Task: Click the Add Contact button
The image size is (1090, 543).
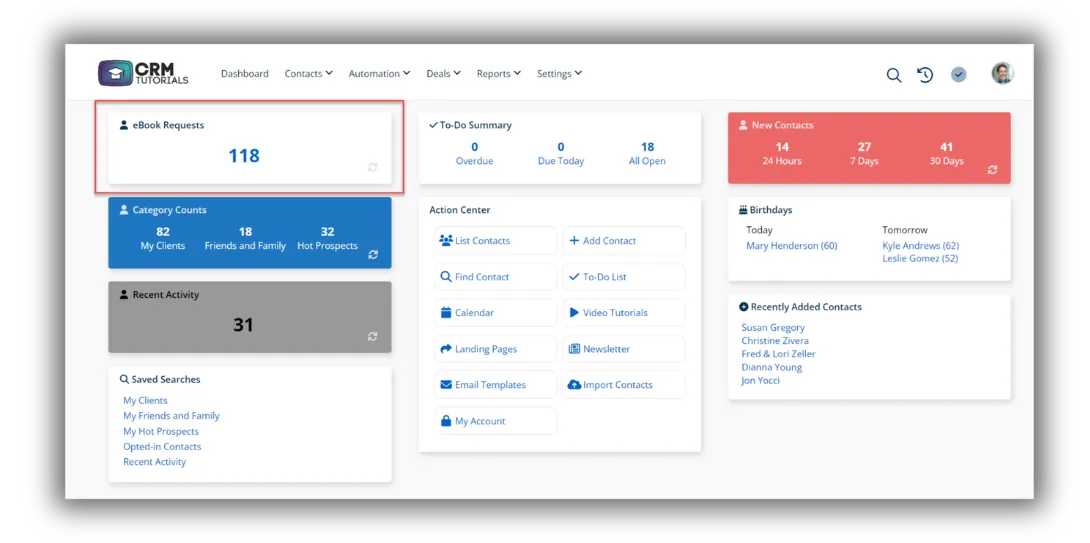Action: pos(624,241)
